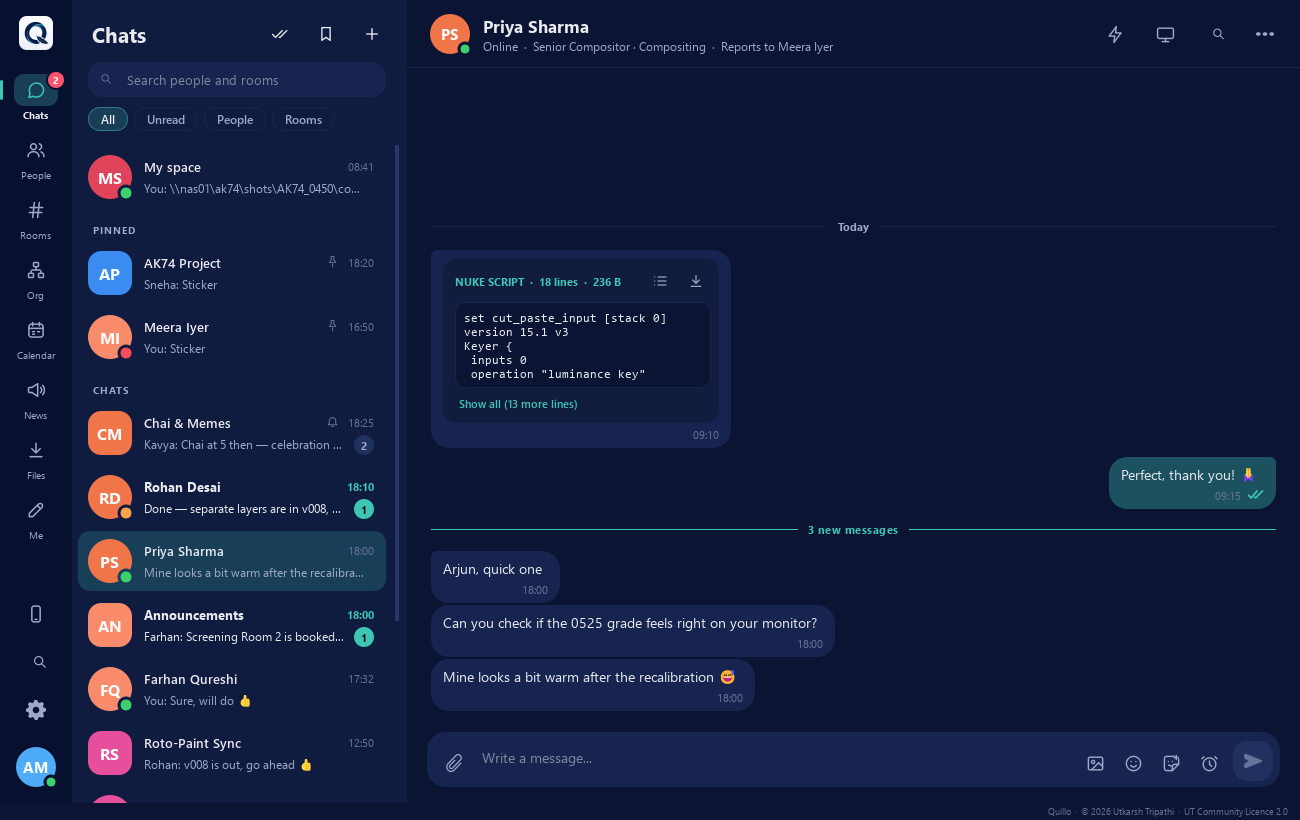Image resolution: width=1300 pixels, height=820 pixels.
Task: Select the All filter tab
Action: [x=108, y=119]
